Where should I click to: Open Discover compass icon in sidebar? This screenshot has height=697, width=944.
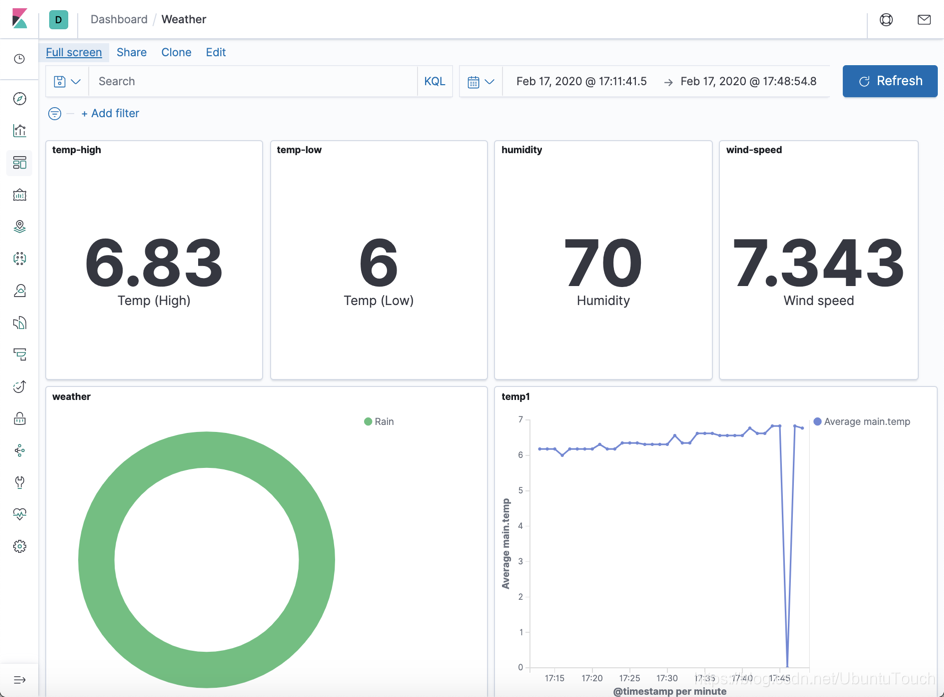(19, 99)
